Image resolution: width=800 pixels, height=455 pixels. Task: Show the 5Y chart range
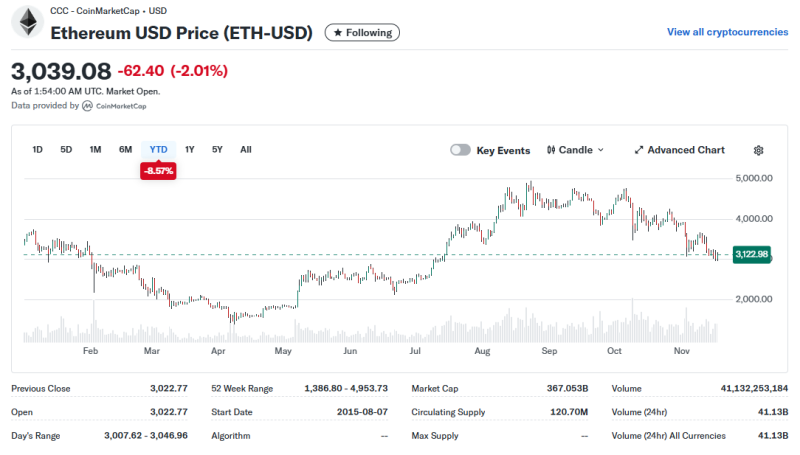pos(217,149)
